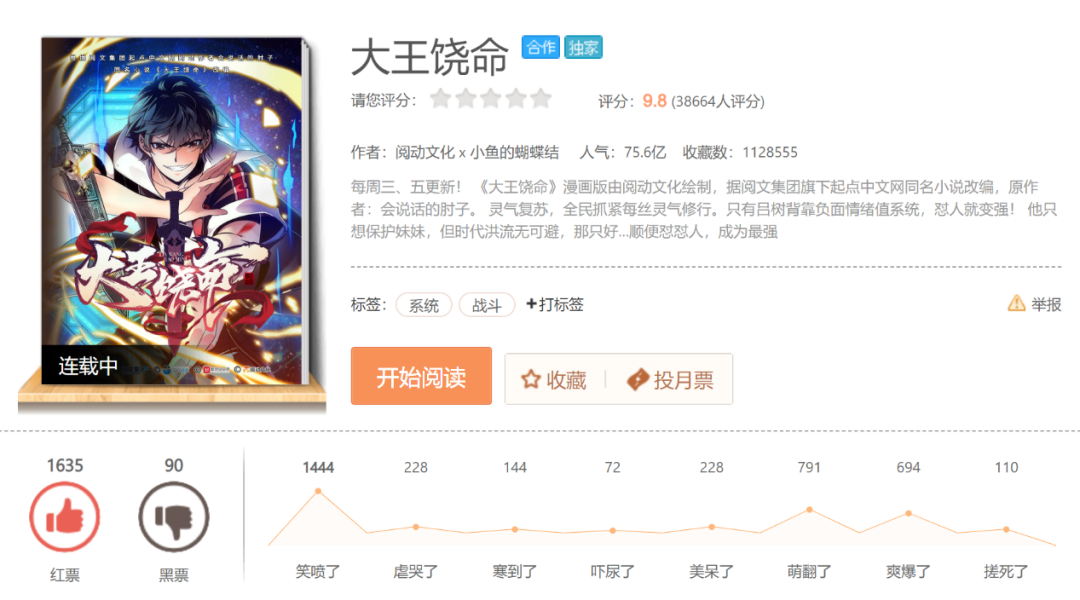Choose the 爽爆了 reaction label
Viewport: 1080px width, 600px height.
[x=908, y=572]
